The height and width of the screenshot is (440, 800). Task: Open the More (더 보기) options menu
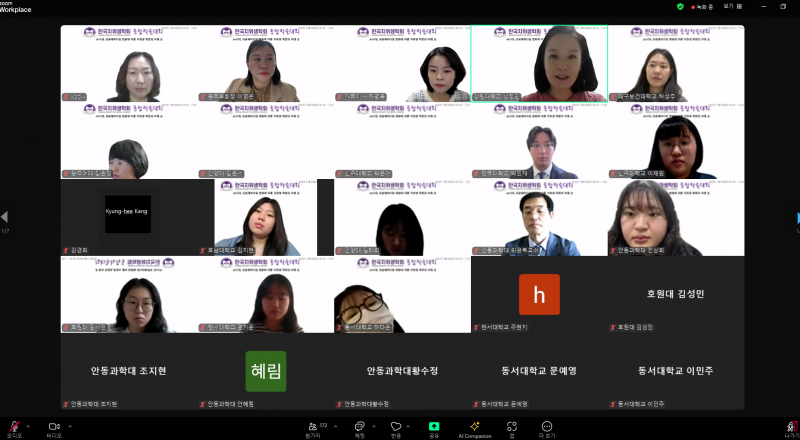[x=547, y=425]
